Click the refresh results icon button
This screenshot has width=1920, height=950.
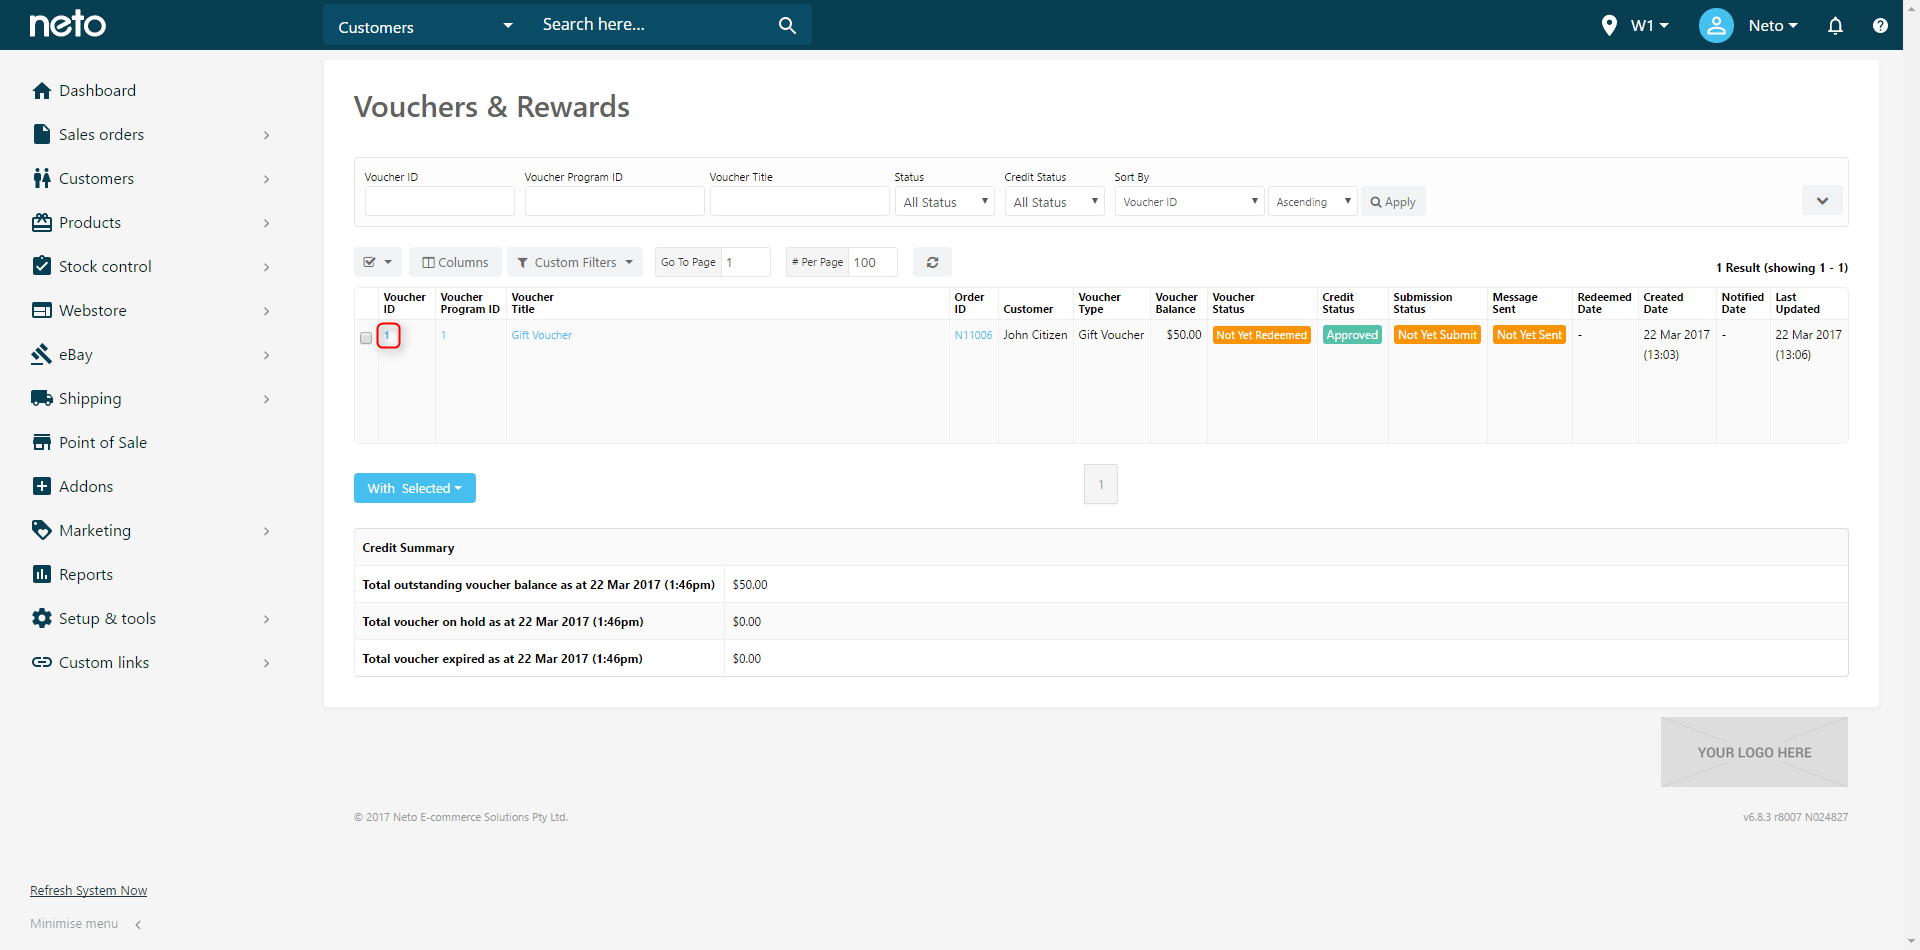(932, 262)
